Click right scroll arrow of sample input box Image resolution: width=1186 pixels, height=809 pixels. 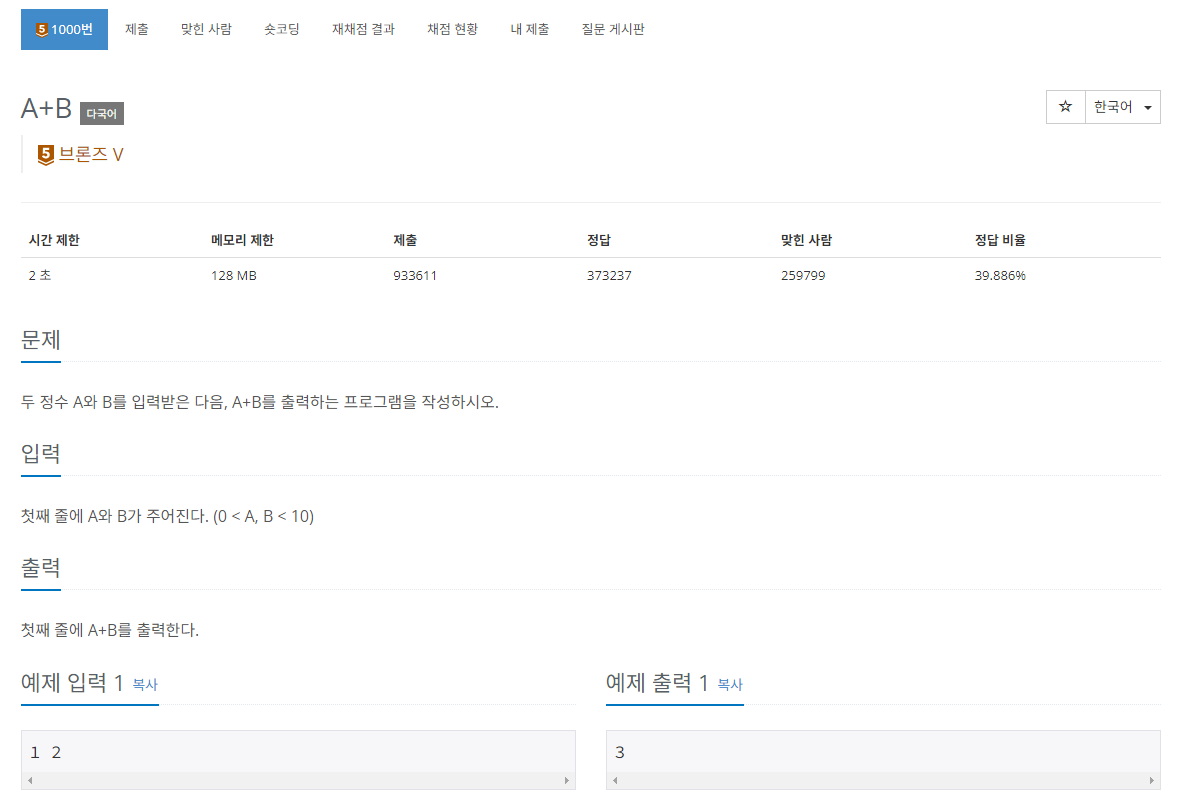click(x=567, y=780)
